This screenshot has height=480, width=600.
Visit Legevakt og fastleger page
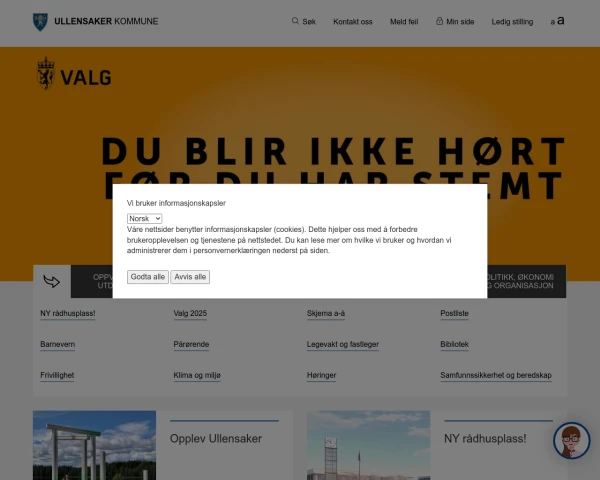pyautogui.click(x=342, y=344)
